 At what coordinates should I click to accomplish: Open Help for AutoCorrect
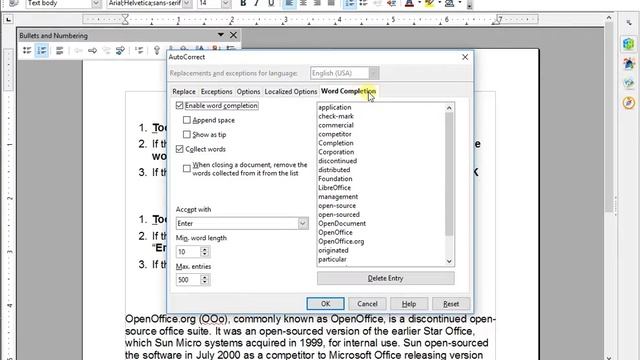tap(409, 304)
